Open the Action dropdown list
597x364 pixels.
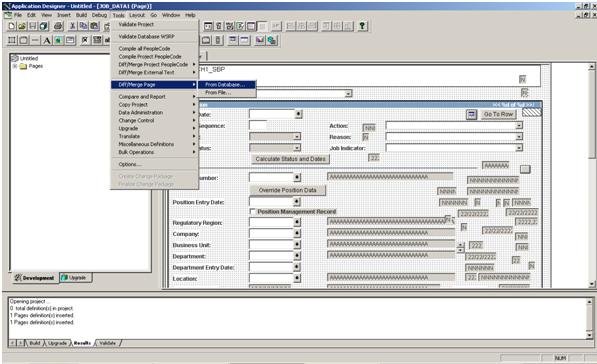tap(519, 126)
